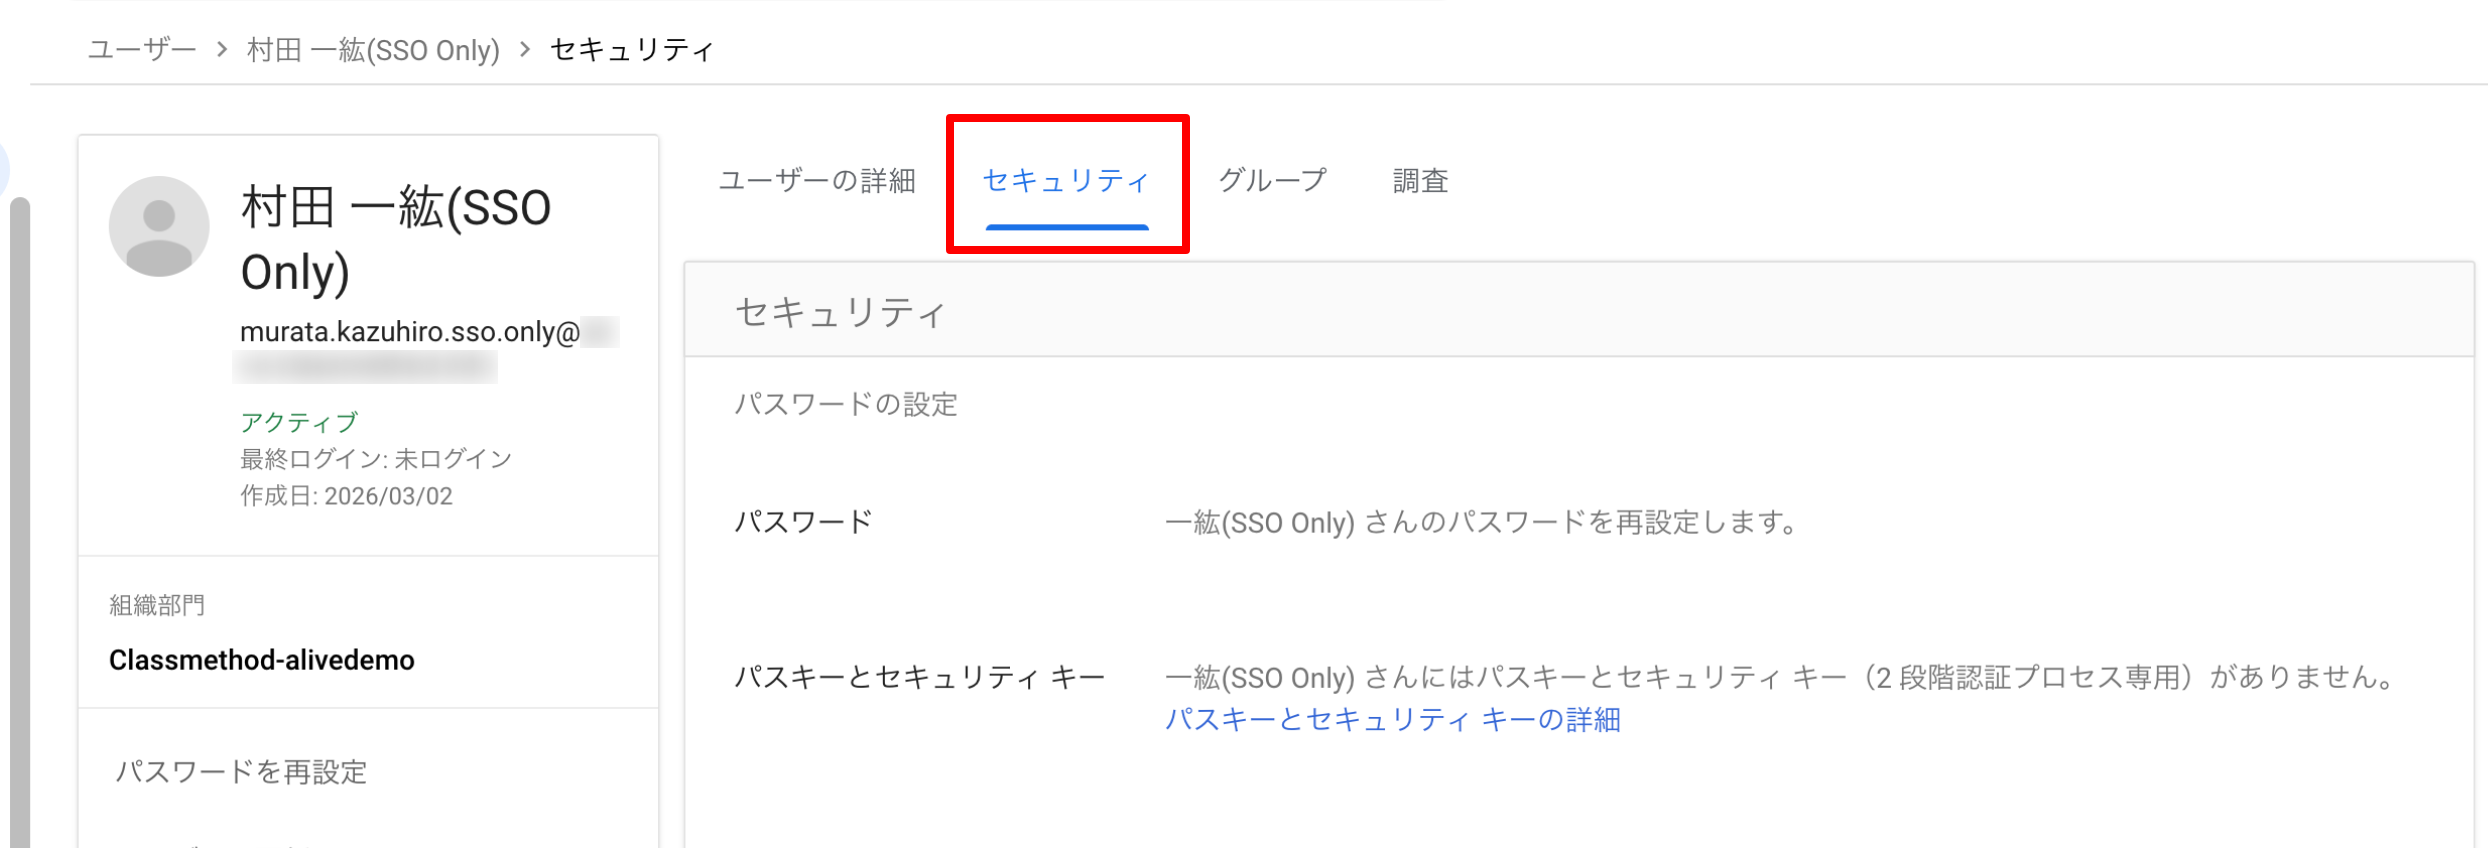2488x848 pixels.
Task: Go back to ユーザー breadcrumb
Action: (142, 49)
